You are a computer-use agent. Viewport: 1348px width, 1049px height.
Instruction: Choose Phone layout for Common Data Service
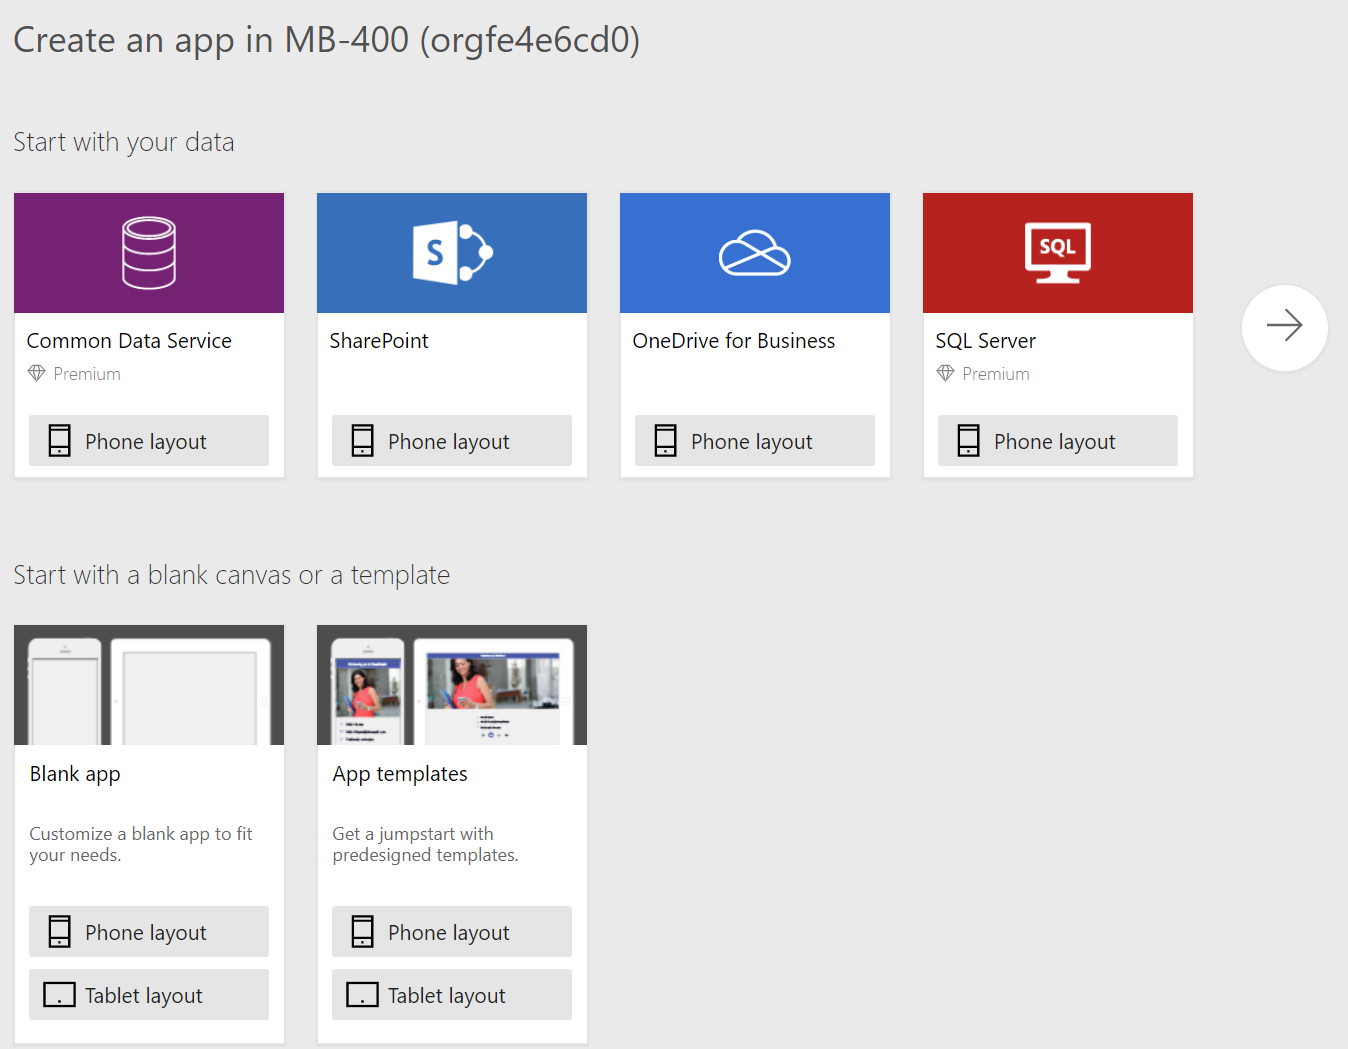point(149,441)
